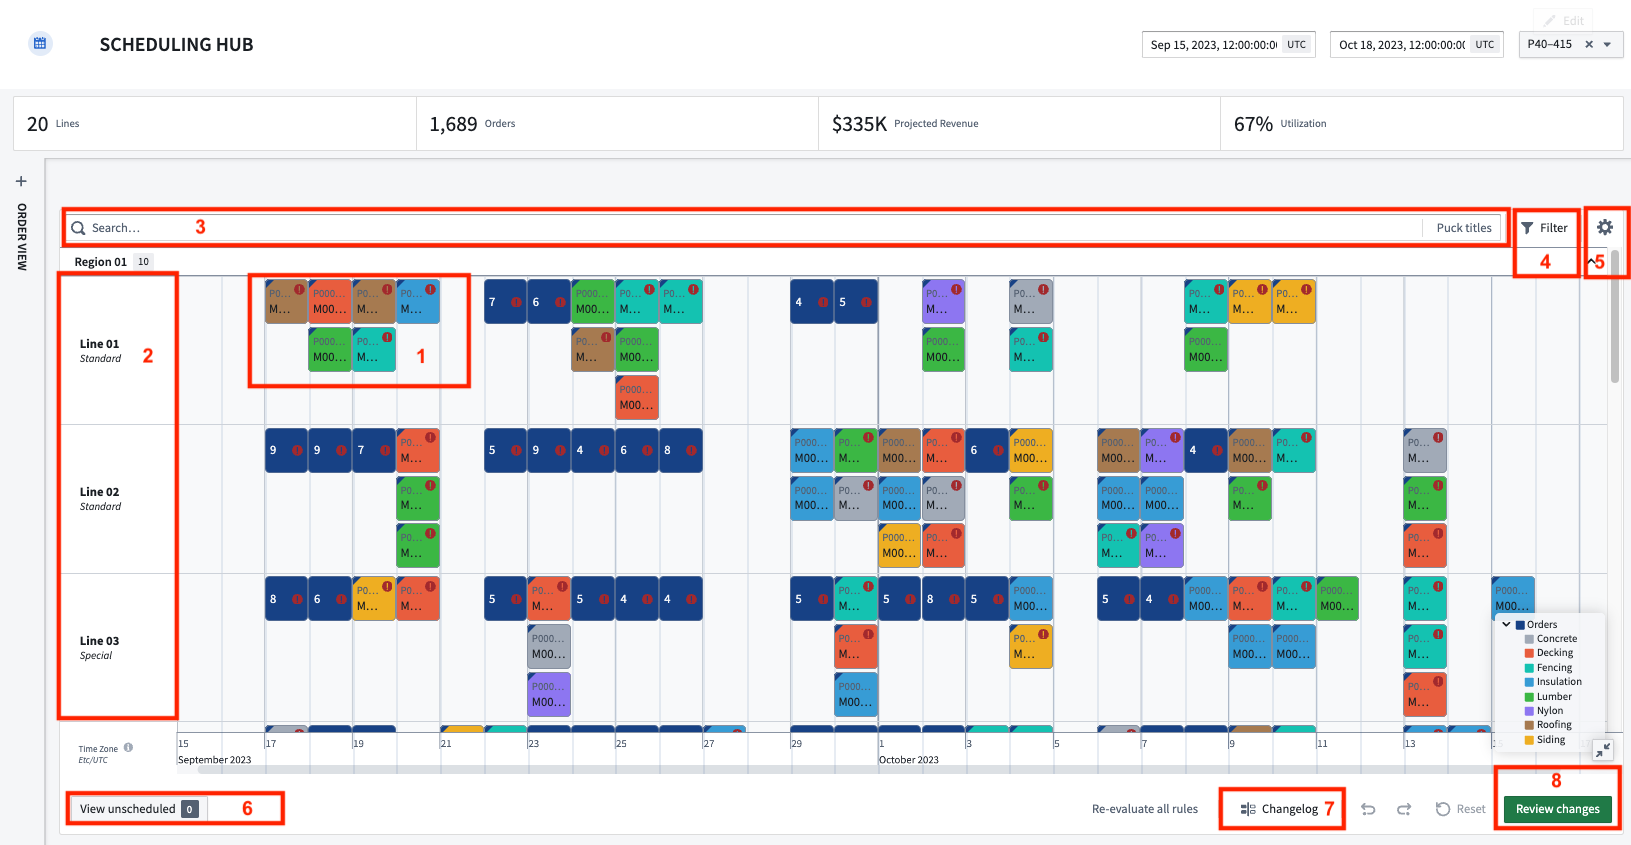Collapse the Orders legend tree
The width and height of the screenshot is (1631, 845).
(x=1506, y=624)
